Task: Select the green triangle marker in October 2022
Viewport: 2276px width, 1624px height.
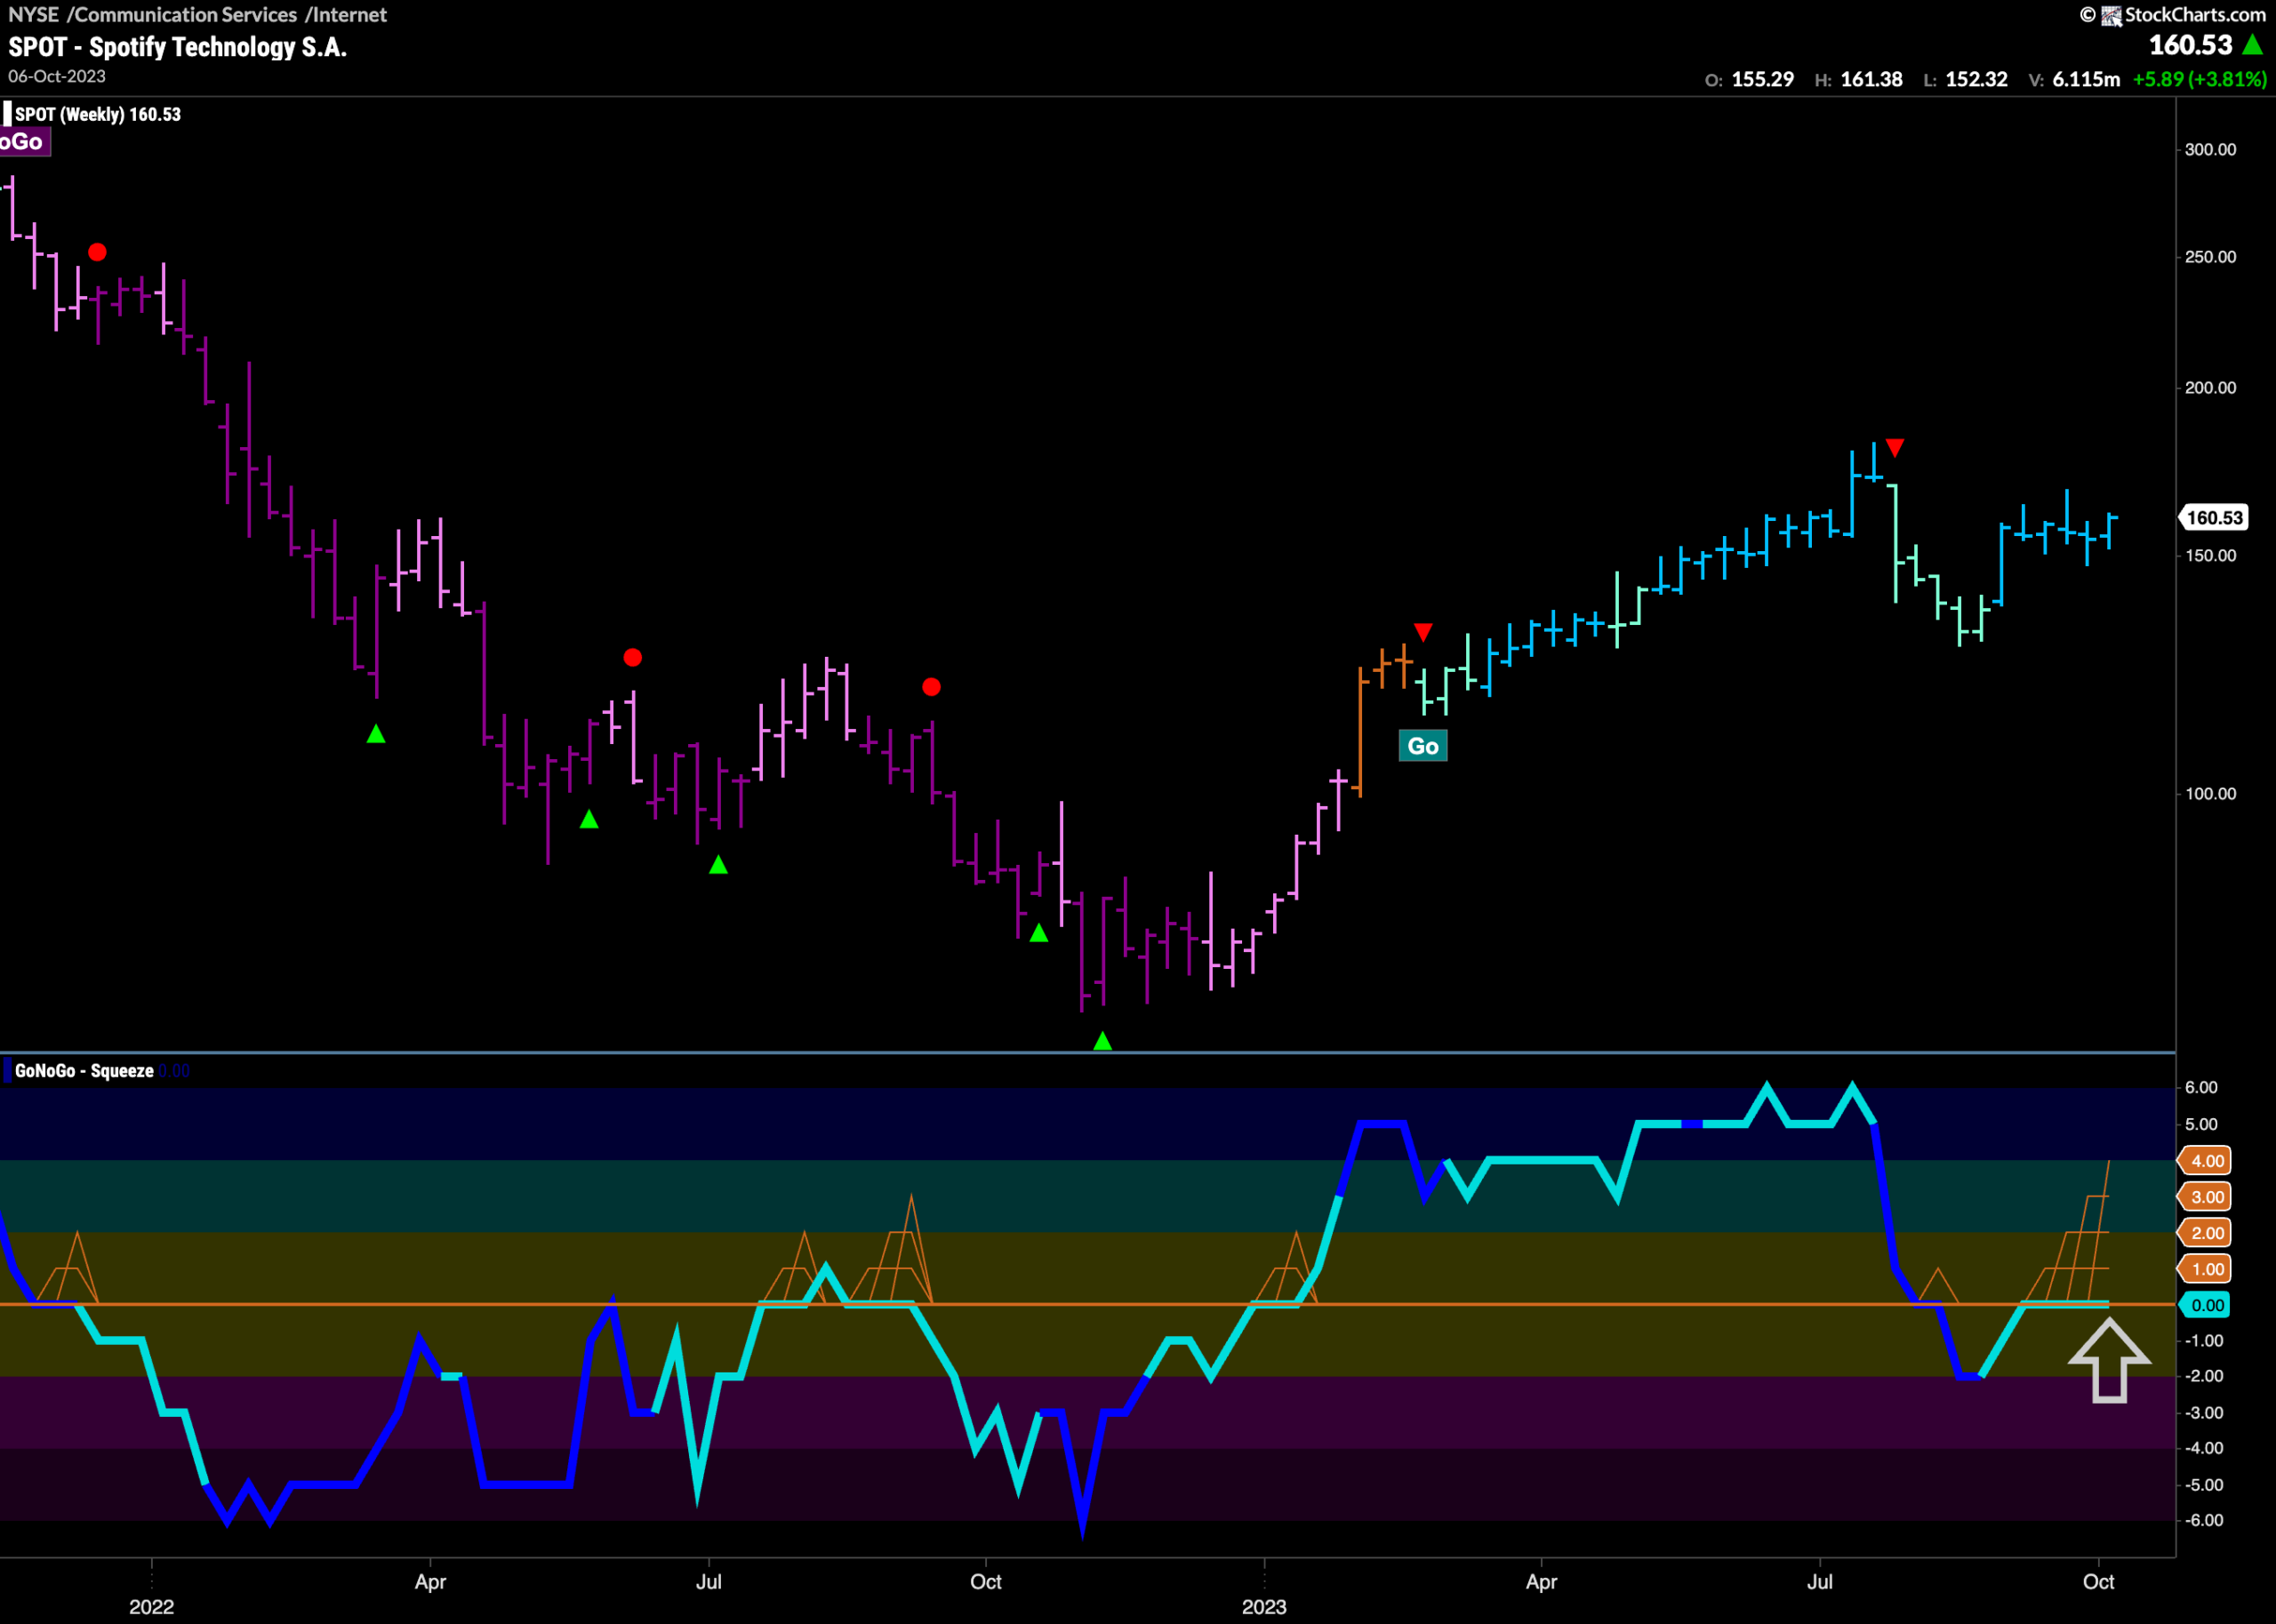Action: (1039, 932)
